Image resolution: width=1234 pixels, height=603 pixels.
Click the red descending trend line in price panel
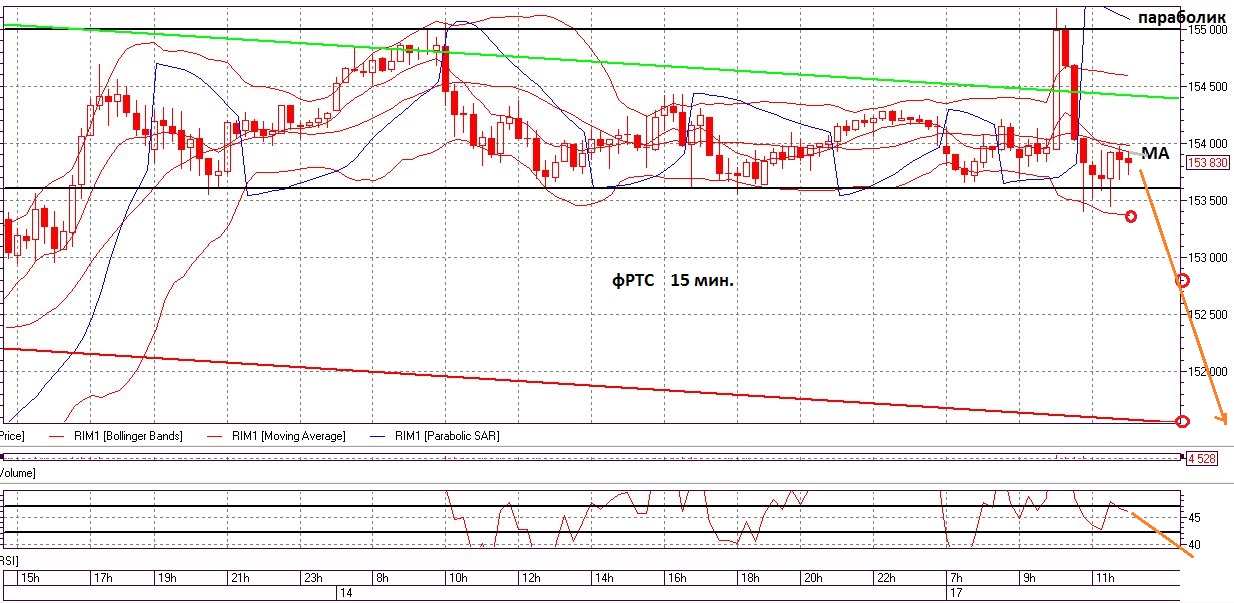point(590,384)
